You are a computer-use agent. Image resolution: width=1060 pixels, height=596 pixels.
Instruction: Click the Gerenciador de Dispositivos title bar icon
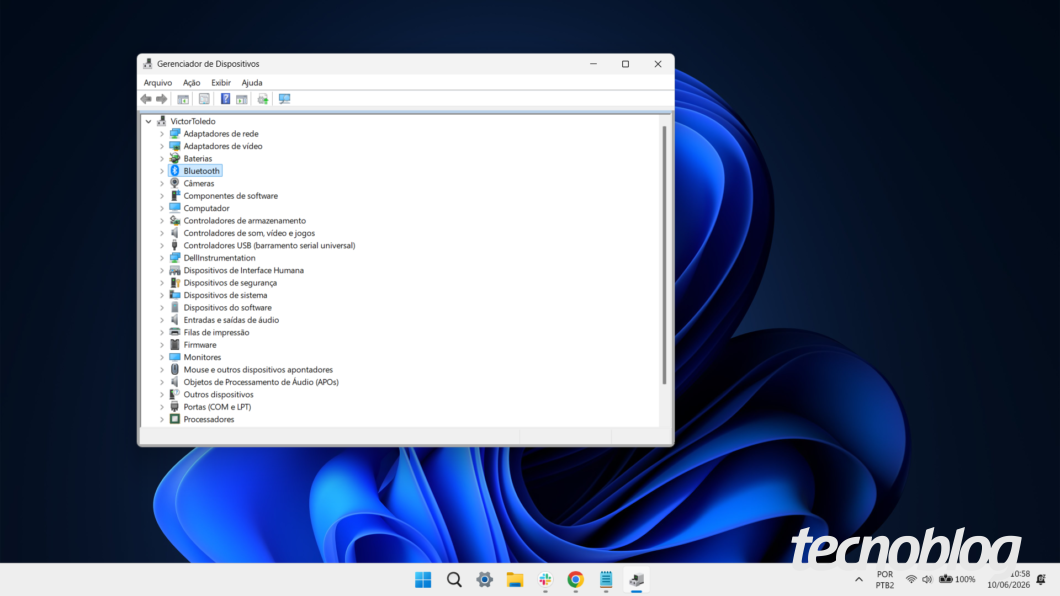click(147, 64)
